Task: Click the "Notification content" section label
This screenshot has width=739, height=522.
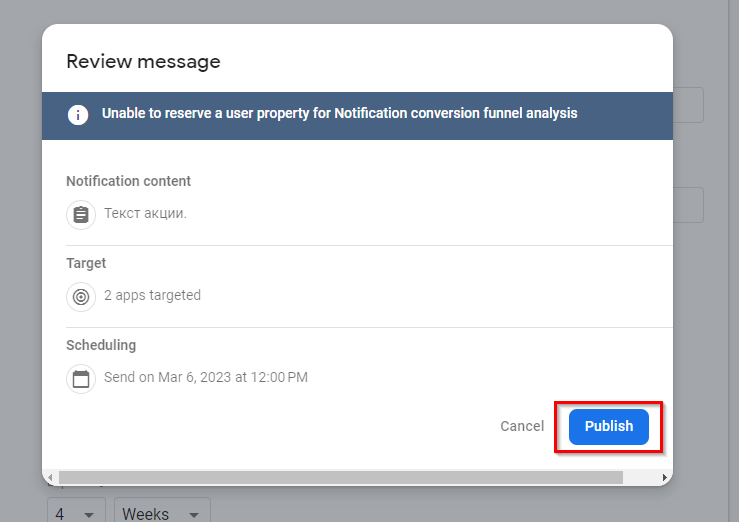Action: click(128, 181)
